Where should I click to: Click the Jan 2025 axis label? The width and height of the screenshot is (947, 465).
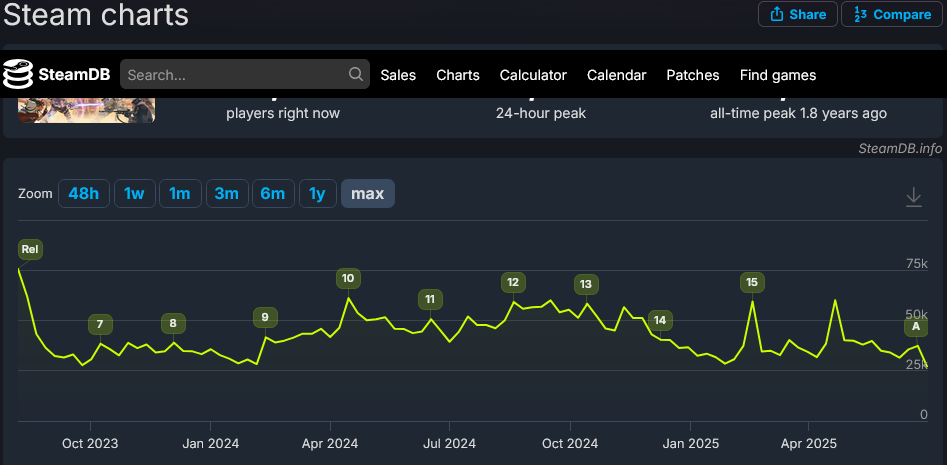coord(691,444)
